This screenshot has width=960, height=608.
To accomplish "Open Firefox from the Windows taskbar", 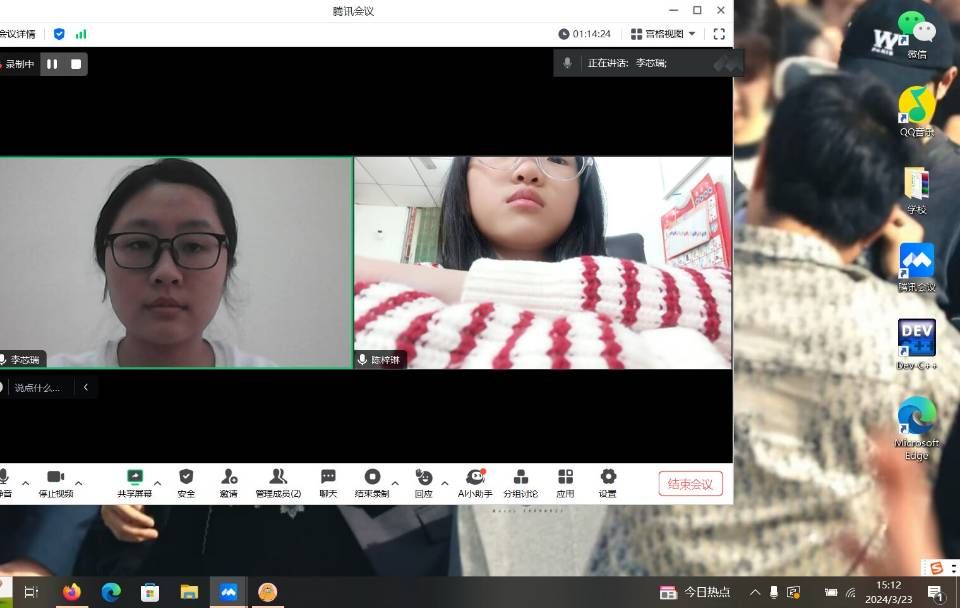I will point(71,592).
